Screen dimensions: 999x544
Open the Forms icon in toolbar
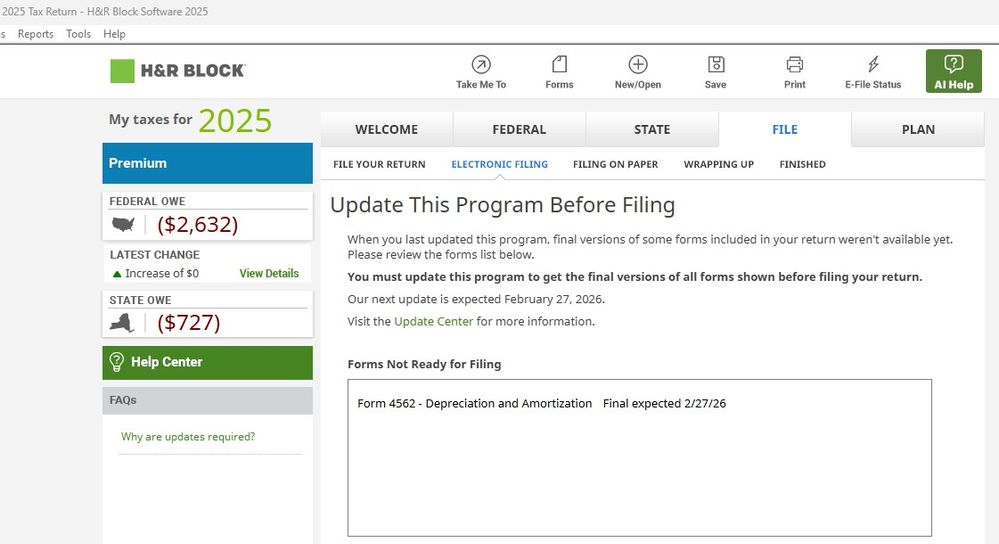click(x=559, y=65)
